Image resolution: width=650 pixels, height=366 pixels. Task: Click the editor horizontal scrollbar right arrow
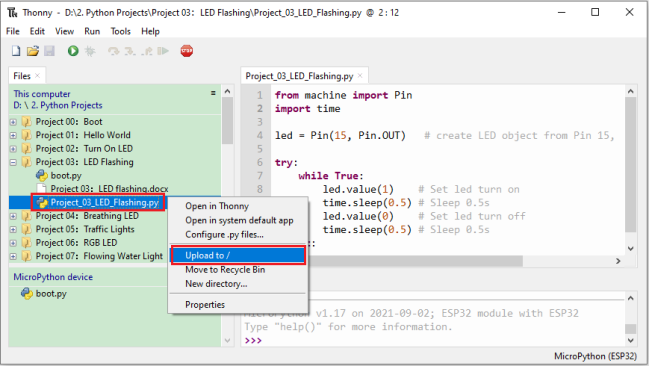coord(618,261)
